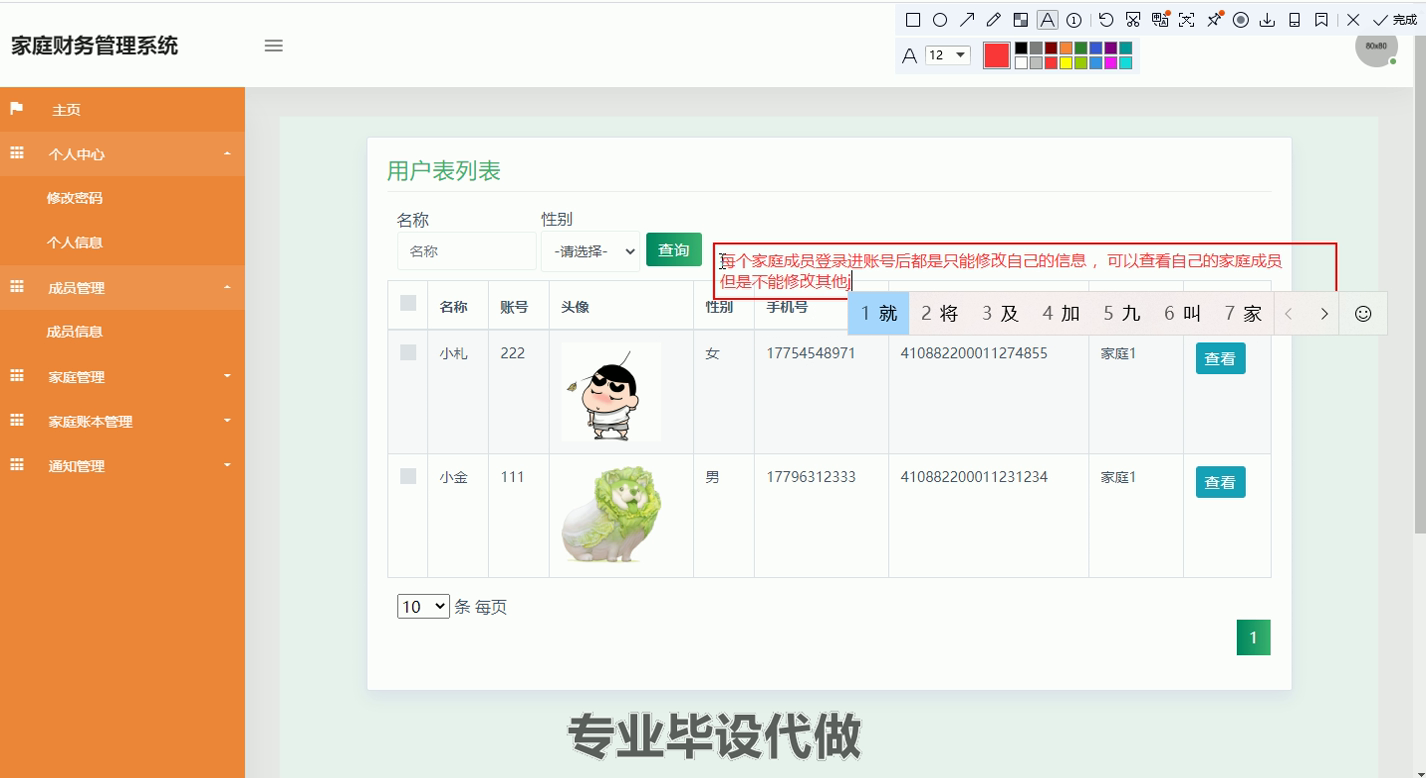This screenshot has height=778, width=1426.
Task: Click 查看 for user 小札
Action: [1220, 358]
